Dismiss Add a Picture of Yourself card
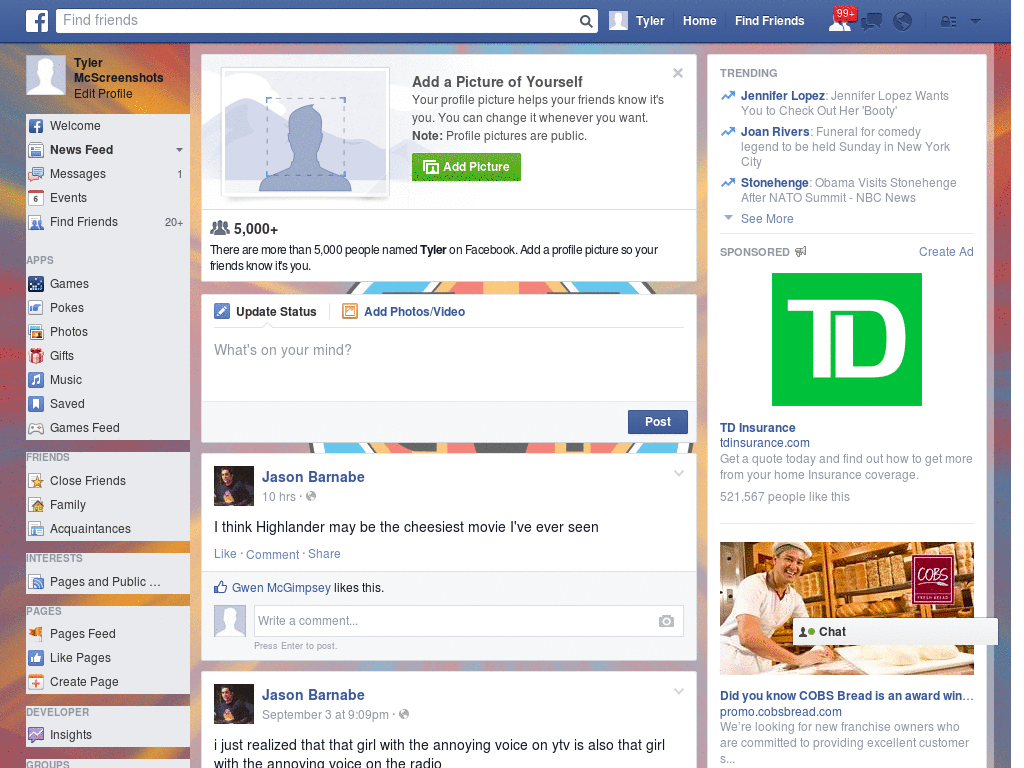The image size is (1024, 768). pyautogui.click(x=678, y=73)
